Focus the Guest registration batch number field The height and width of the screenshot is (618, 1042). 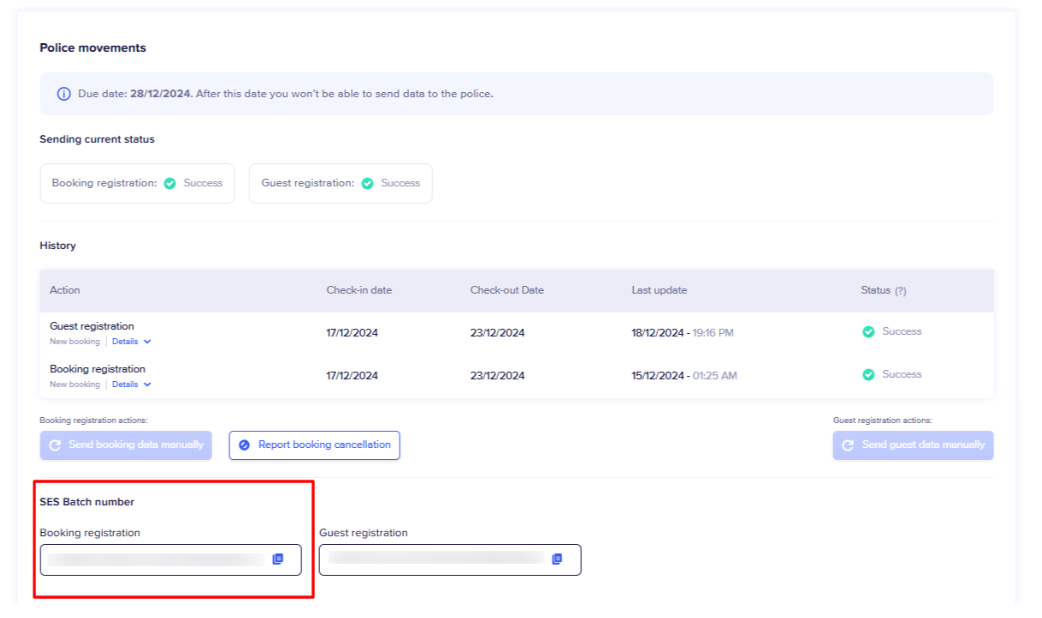pyautogui.click(x=435, y=560)
